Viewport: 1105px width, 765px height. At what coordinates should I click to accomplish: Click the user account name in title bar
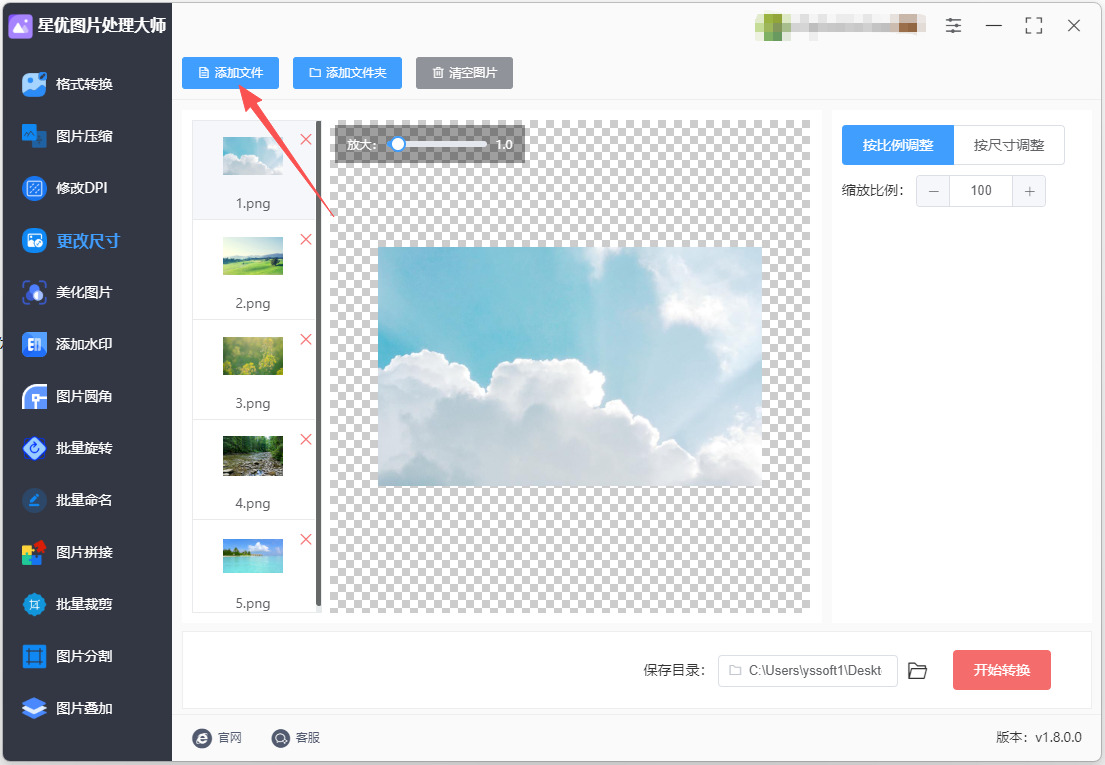[x=840, y=26]
